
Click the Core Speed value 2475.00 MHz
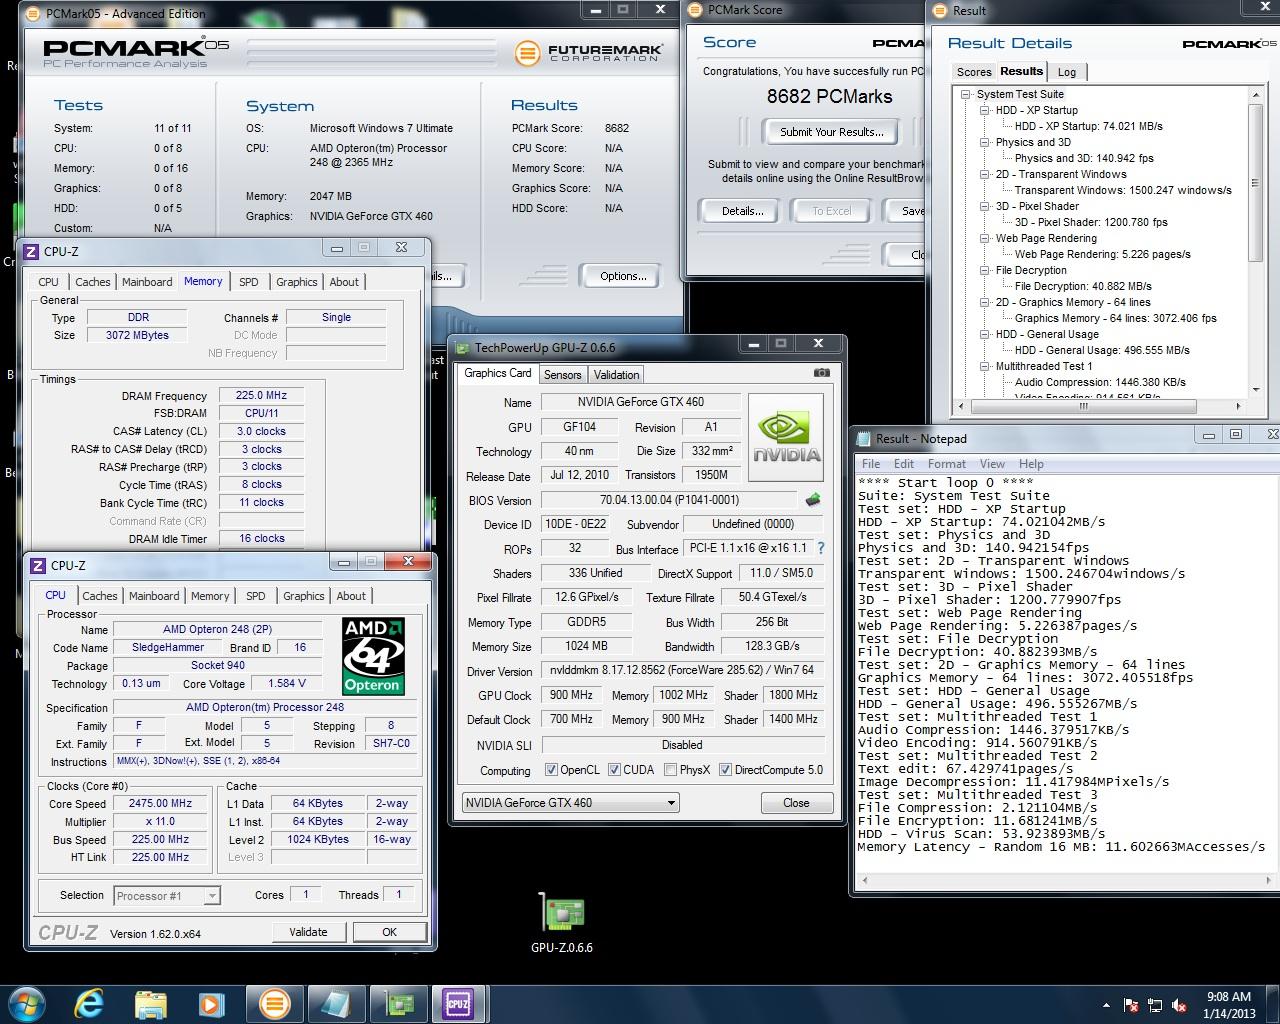click(x=161, y=804)
